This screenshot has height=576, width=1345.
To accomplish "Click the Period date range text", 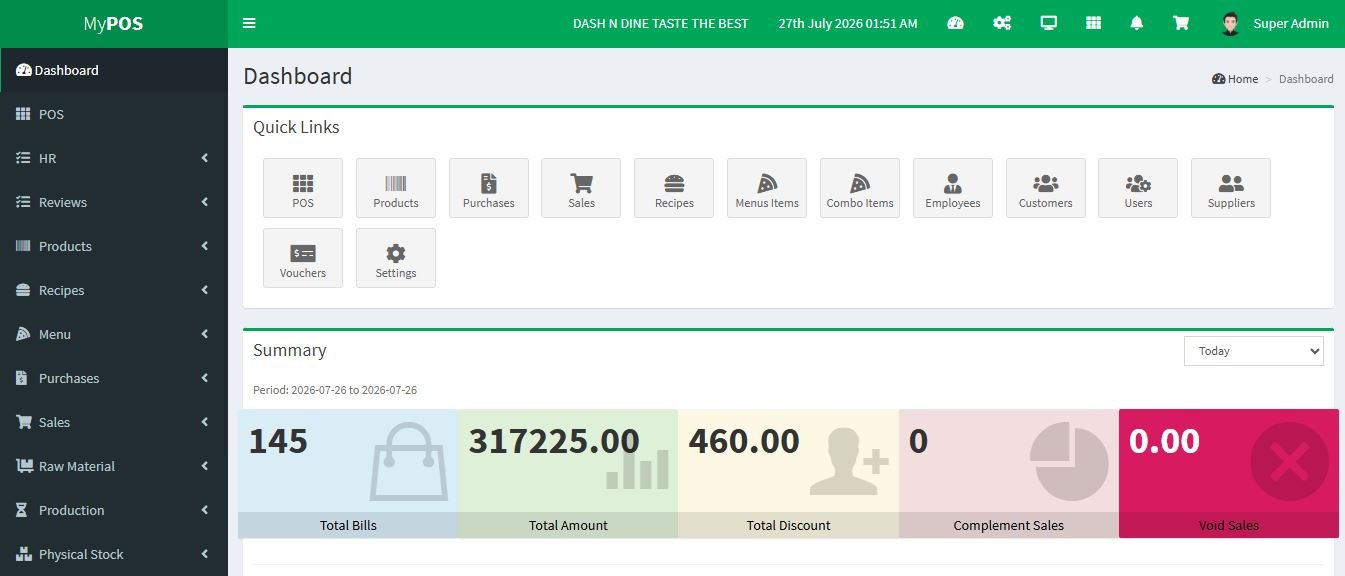I will click(335, 390).
